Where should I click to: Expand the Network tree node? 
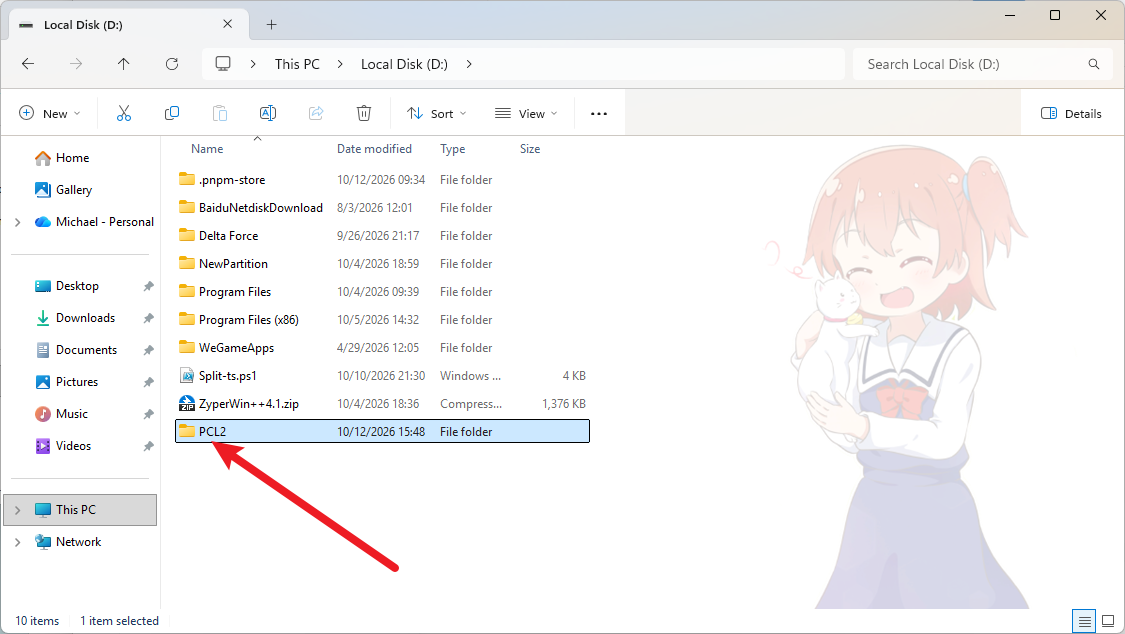point(18,542)
